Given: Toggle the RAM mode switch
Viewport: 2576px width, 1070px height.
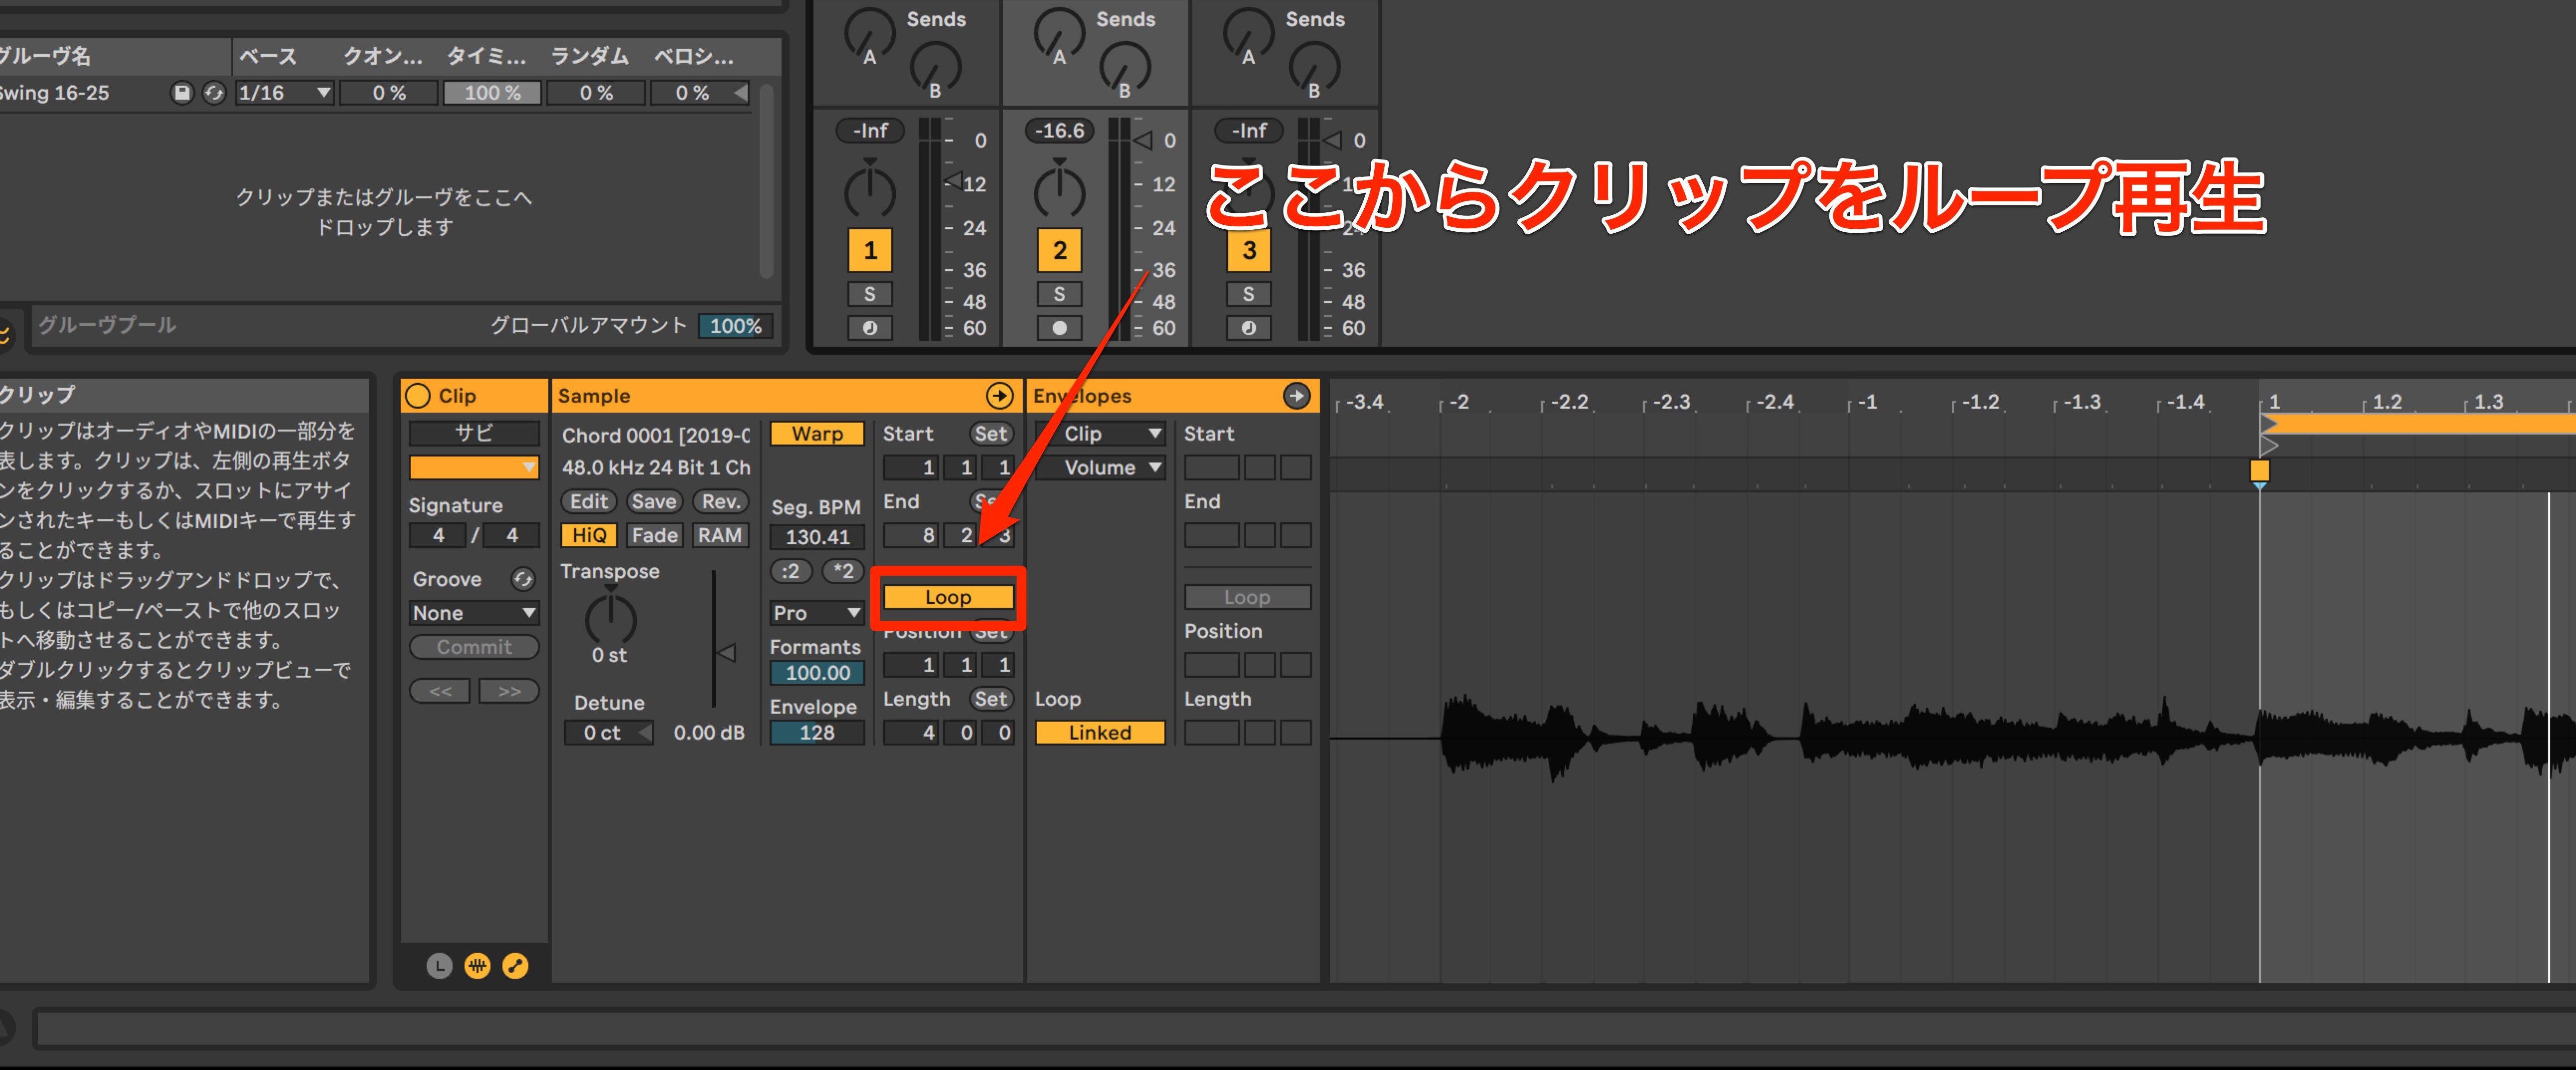Looking at the screenshot, I should click(x=719, y=535).
